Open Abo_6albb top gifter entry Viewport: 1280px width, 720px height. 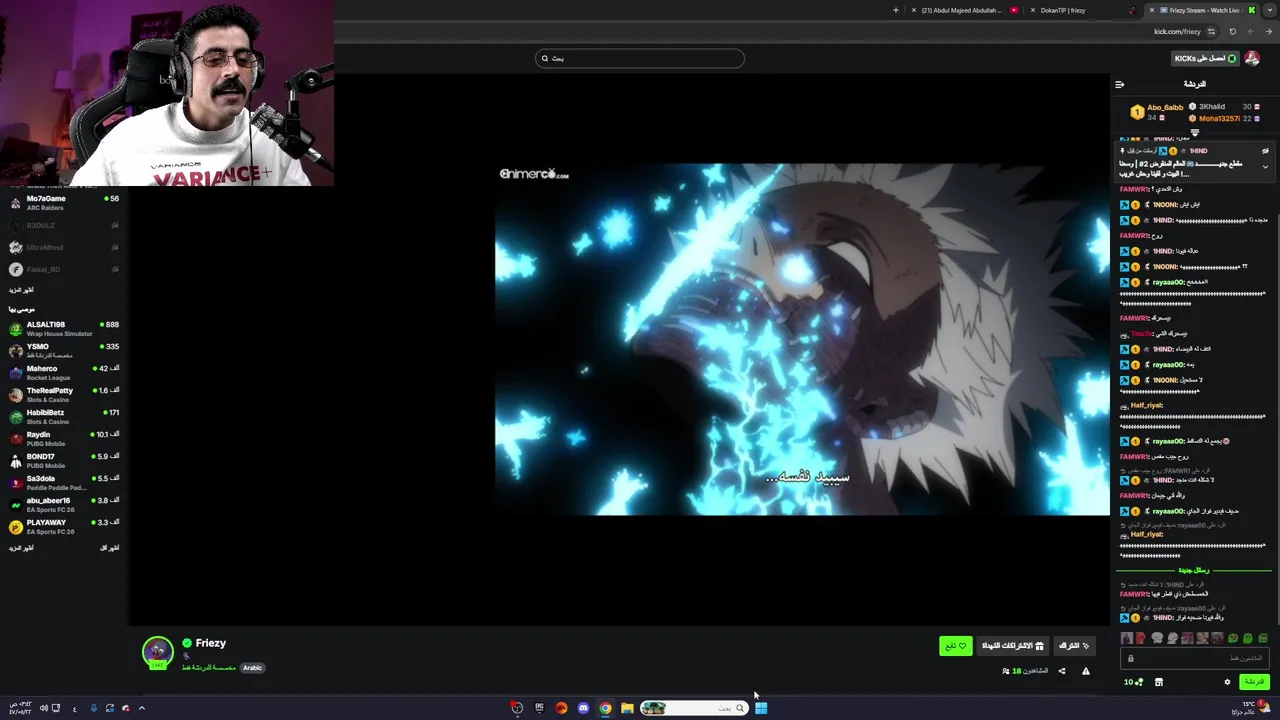(1158, 112)
